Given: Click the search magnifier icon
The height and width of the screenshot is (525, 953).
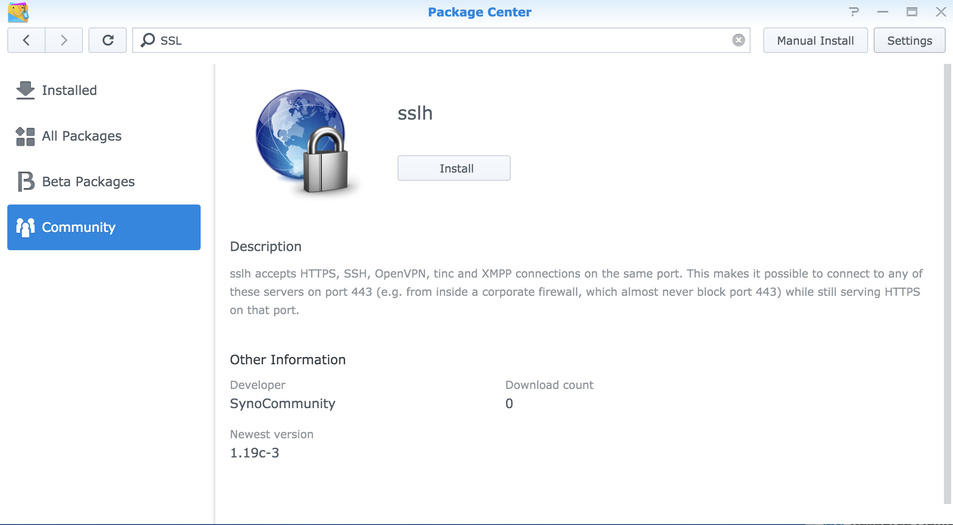Looking at the screenshot, I should (x=148, y=40).
